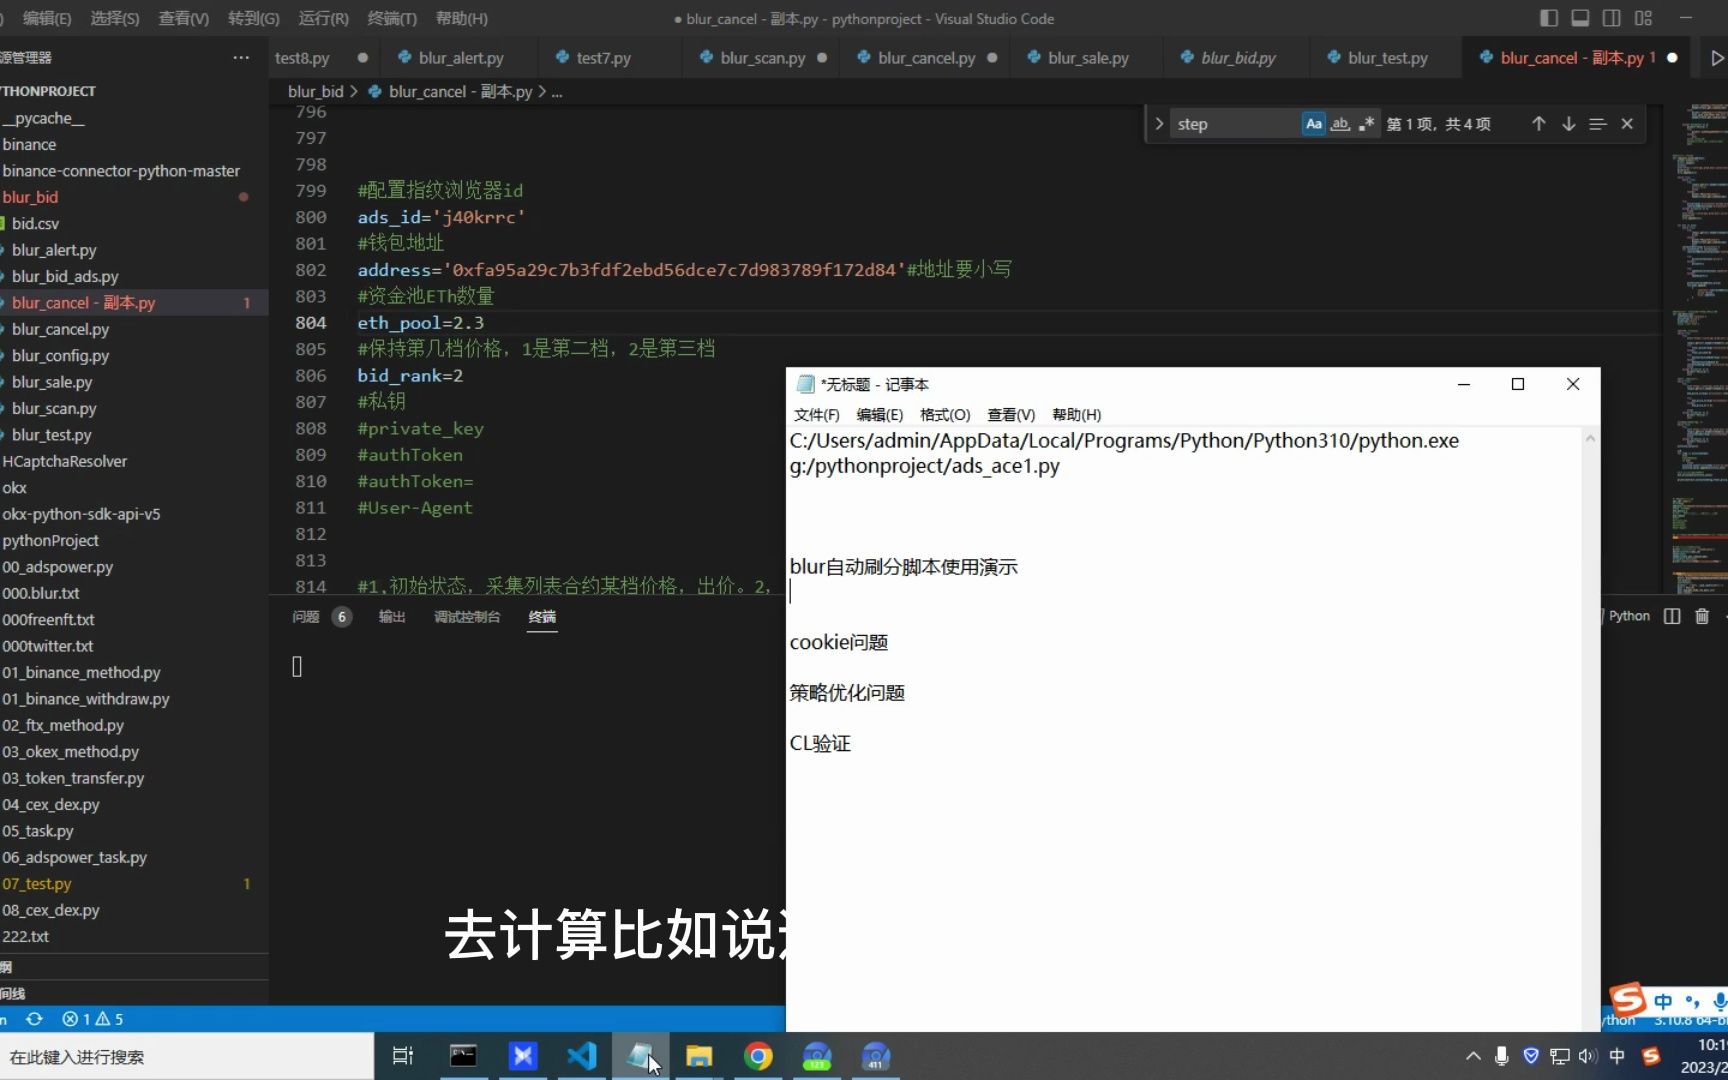
Task: Click Windows taskbar search box
Action: tap(187, 1056)
